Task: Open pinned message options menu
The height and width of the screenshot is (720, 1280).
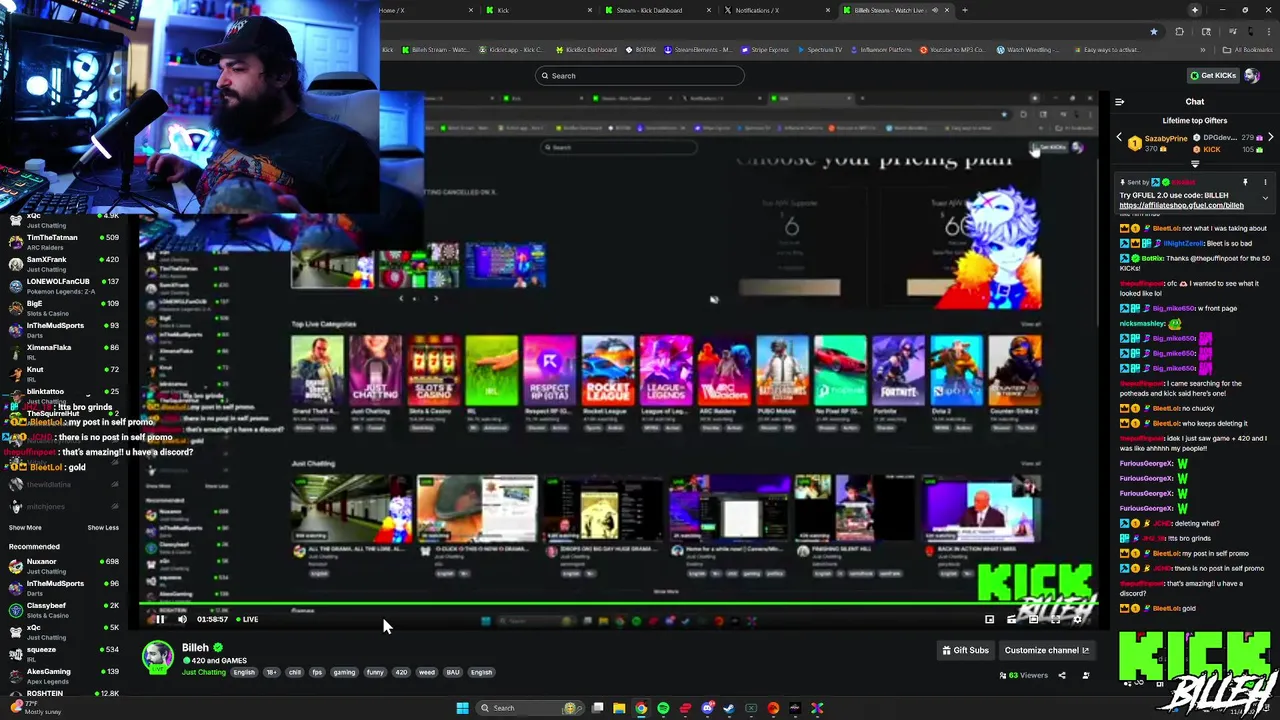Action: click(1265, 182)
